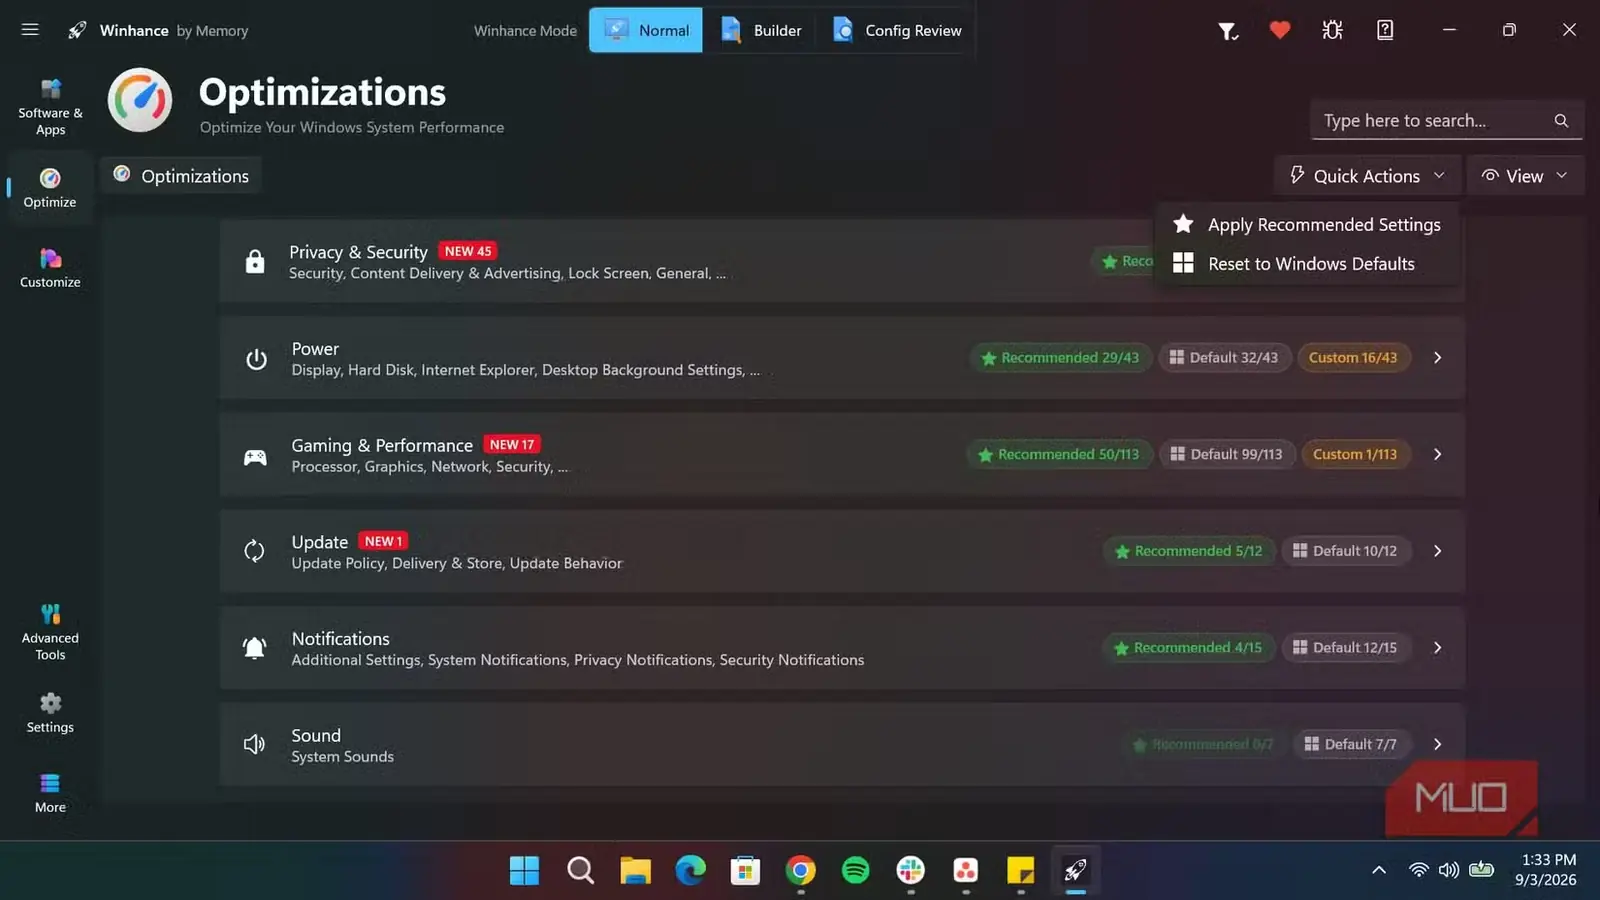Click the red heart donate icon

[x=1279, y=30]
